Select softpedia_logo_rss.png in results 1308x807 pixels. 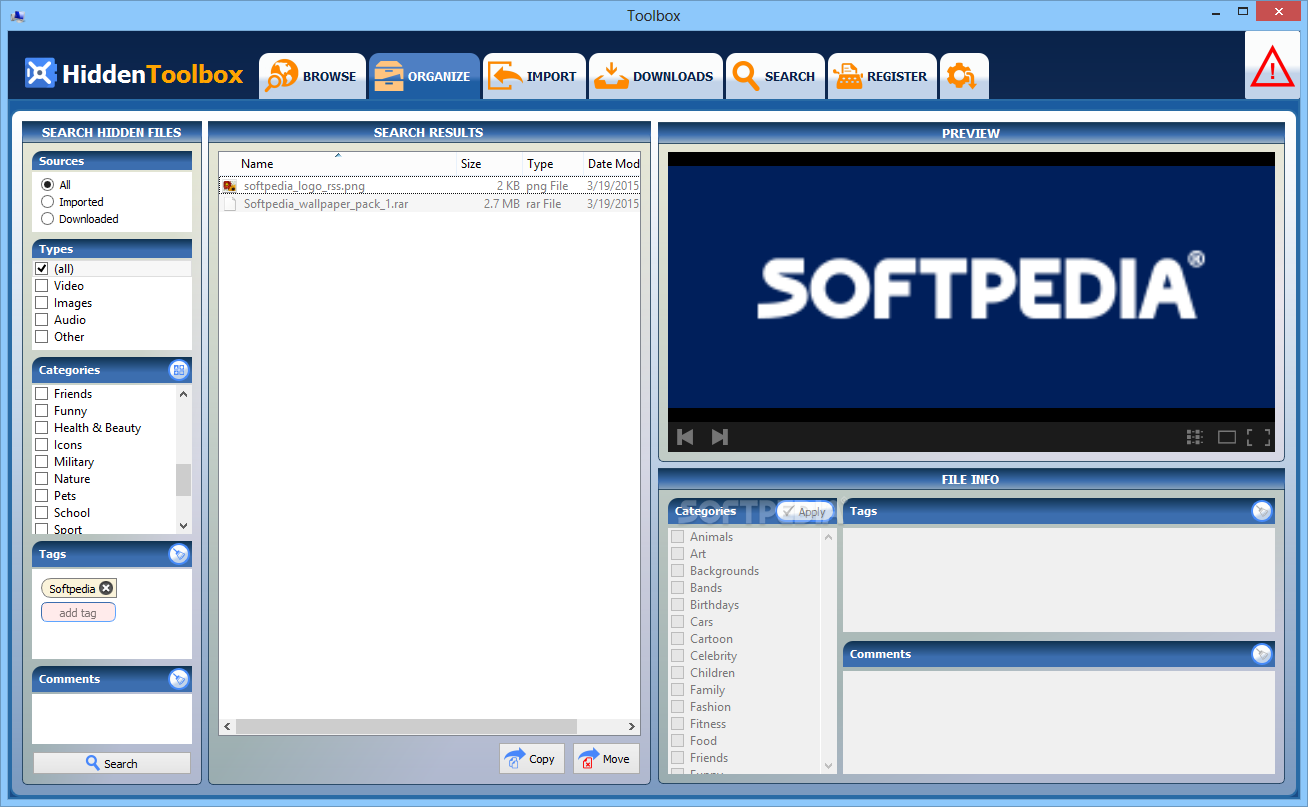pos(429,186)
